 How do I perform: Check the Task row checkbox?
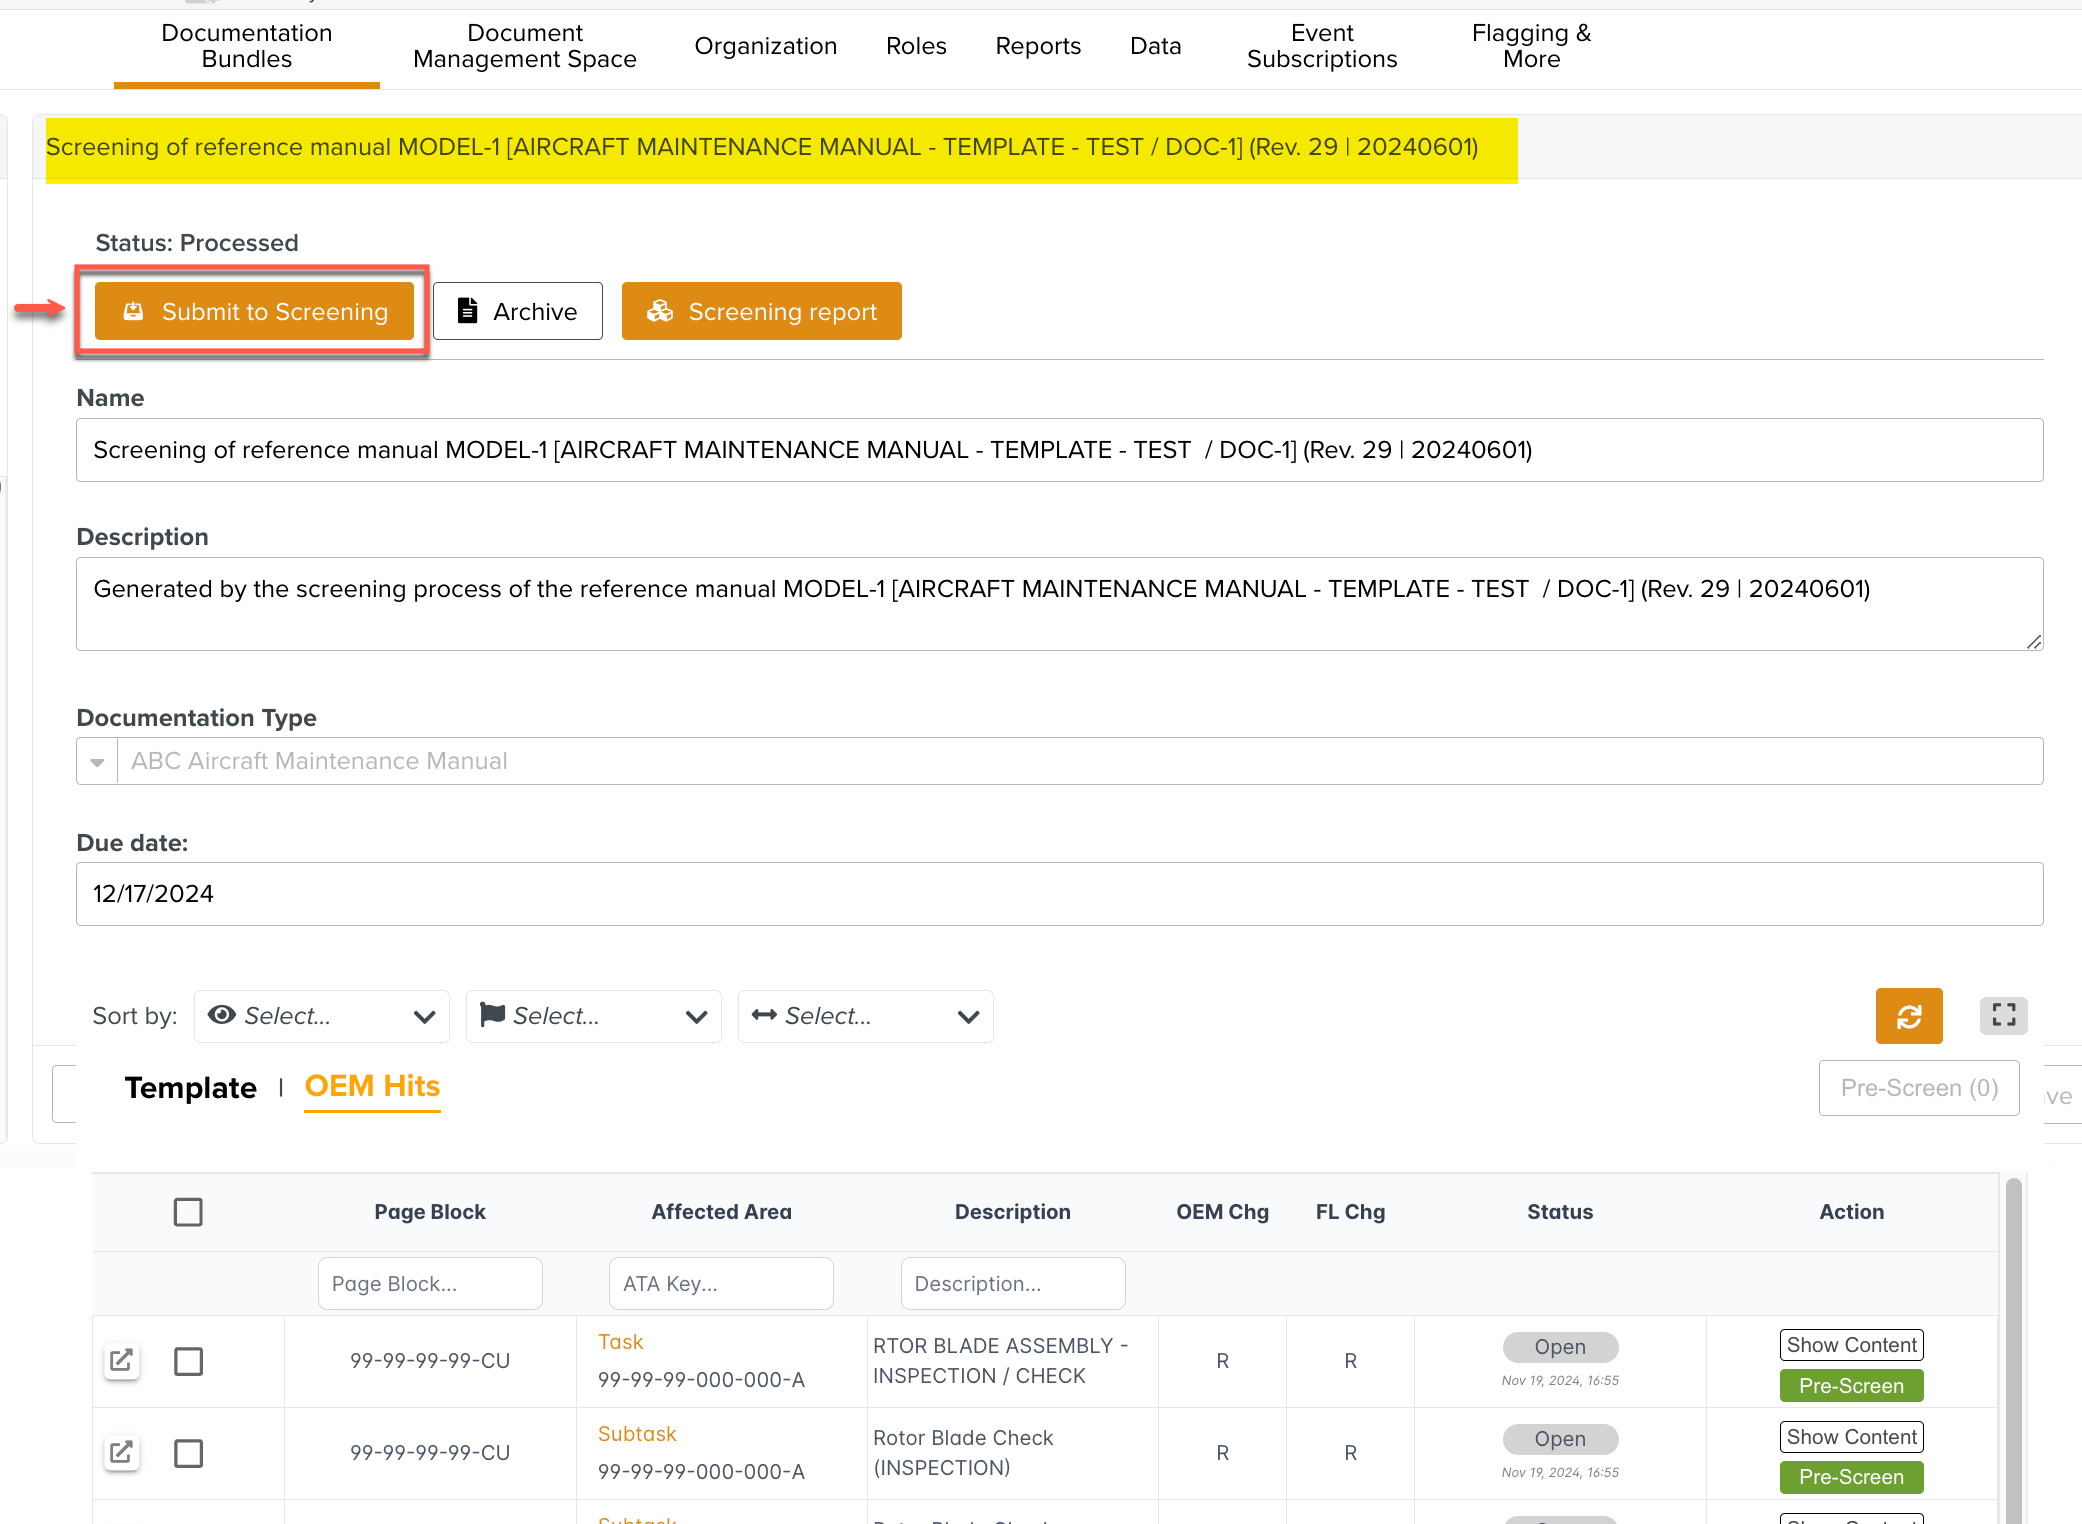click(x=188, y=1361)
